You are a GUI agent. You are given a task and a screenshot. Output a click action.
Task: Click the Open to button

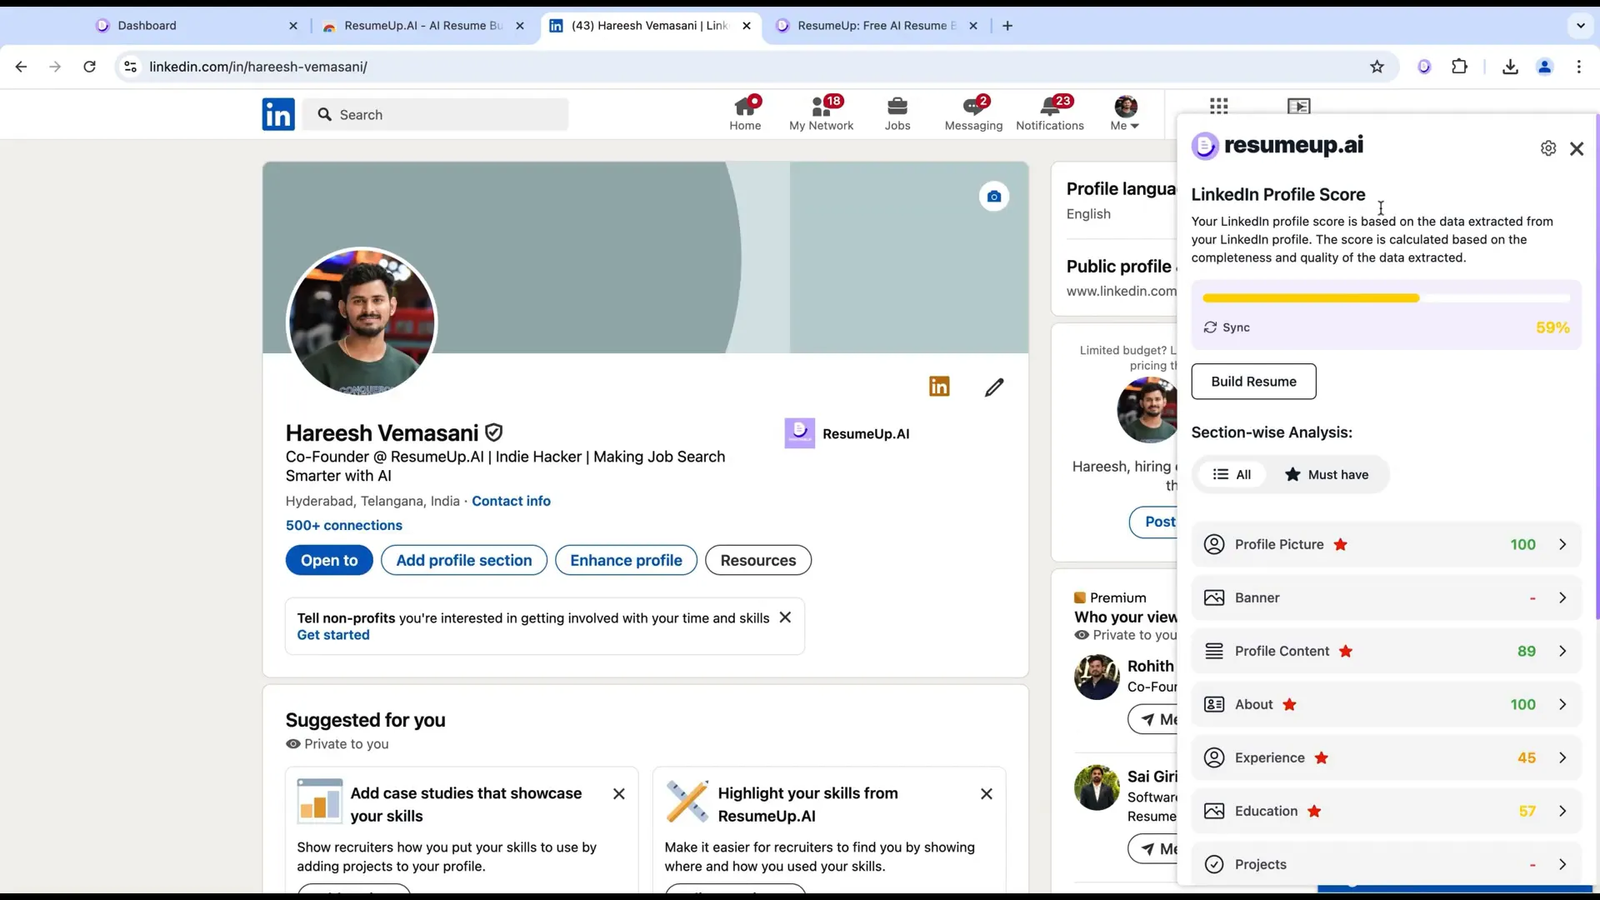329,560
